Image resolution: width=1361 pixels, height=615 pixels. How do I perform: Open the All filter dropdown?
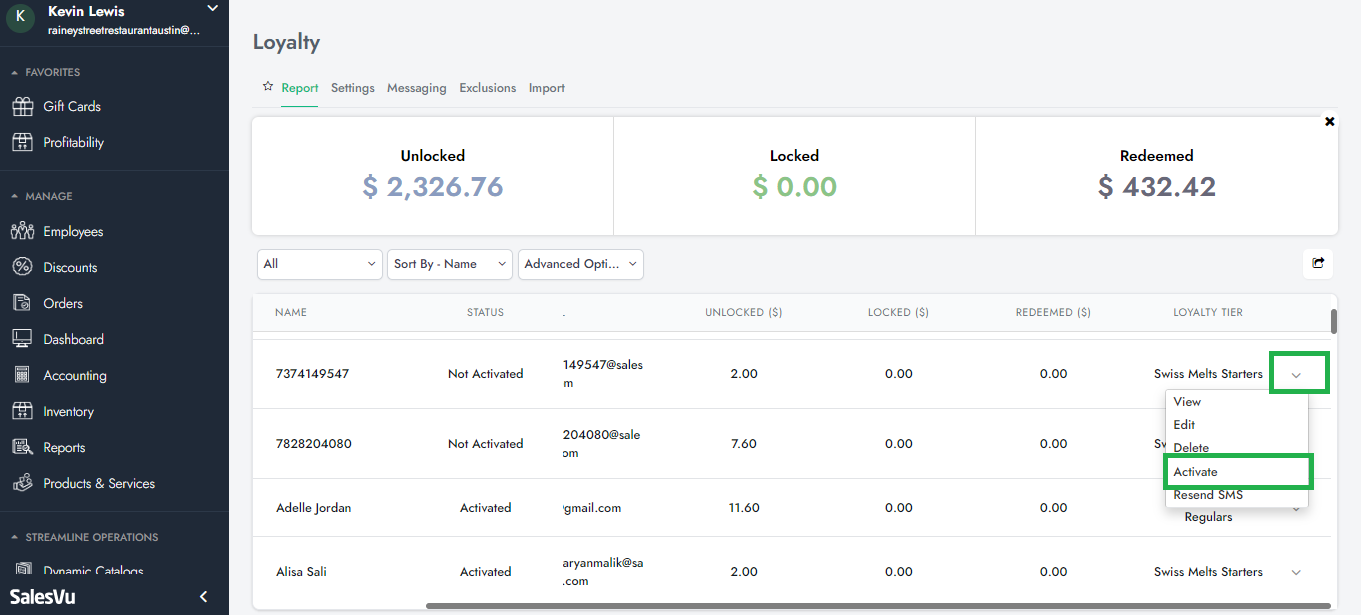click(x=319, y=264)
